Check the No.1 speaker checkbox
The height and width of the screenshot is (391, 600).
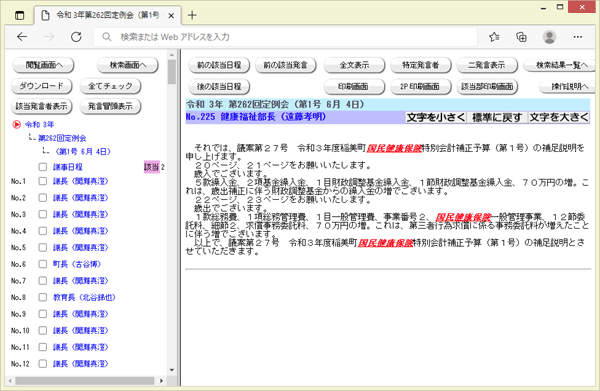[x=43, y=181]
